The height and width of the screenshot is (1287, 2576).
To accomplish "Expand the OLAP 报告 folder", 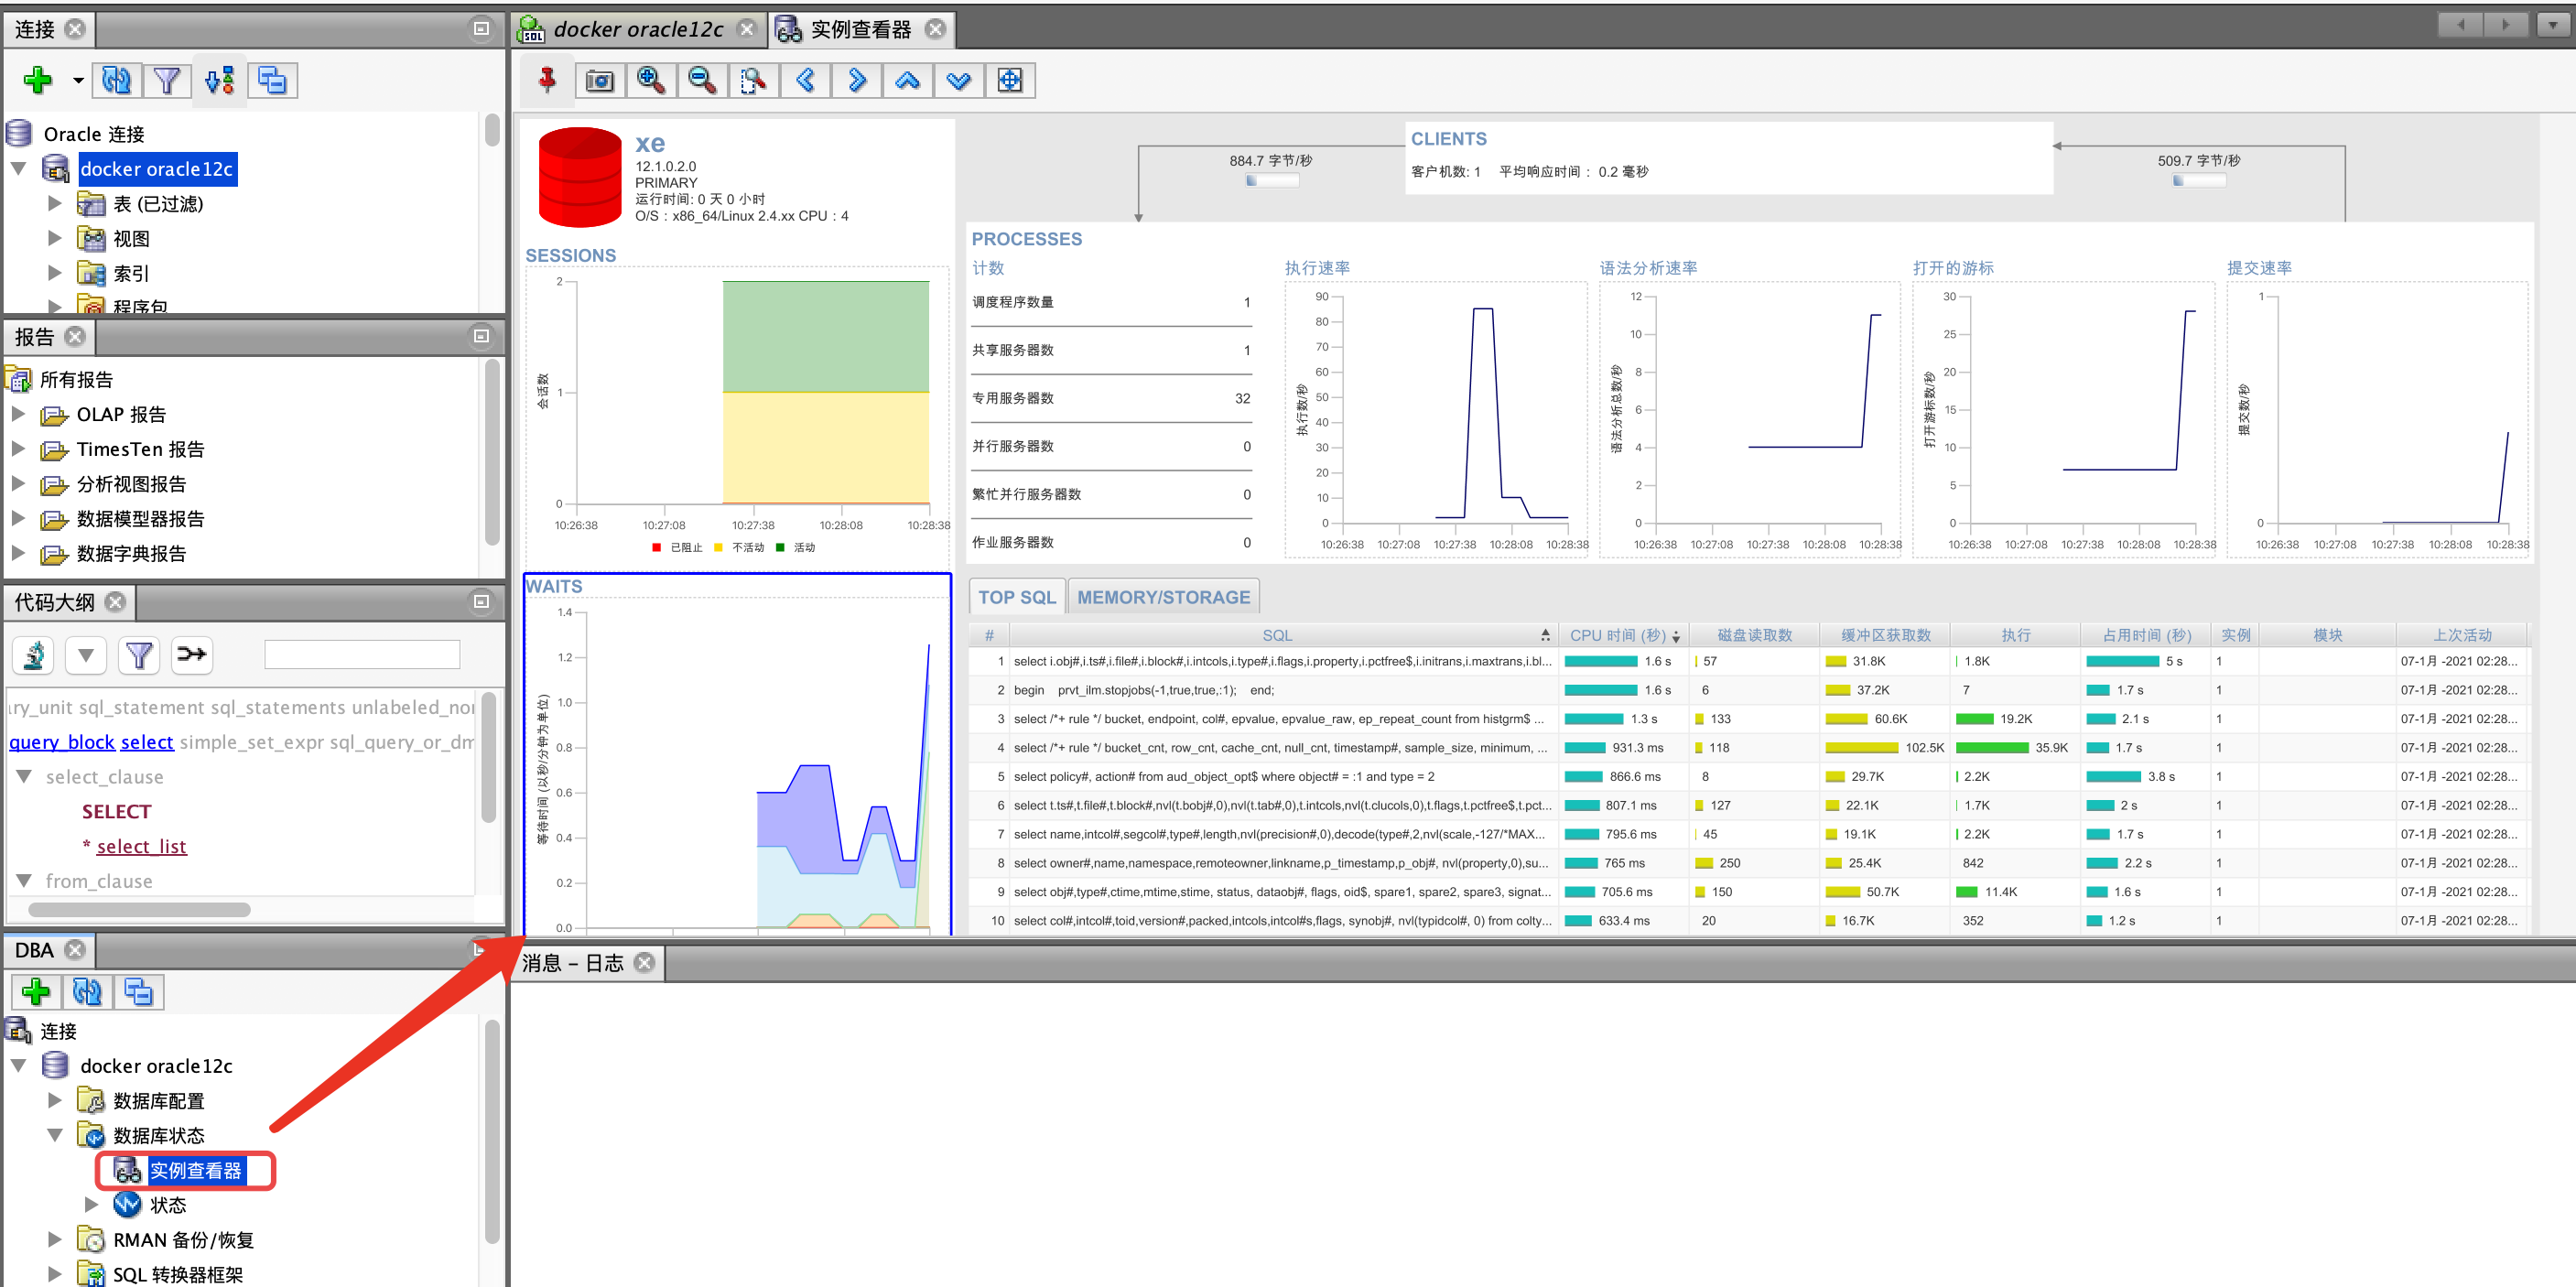I will (18, 414).
